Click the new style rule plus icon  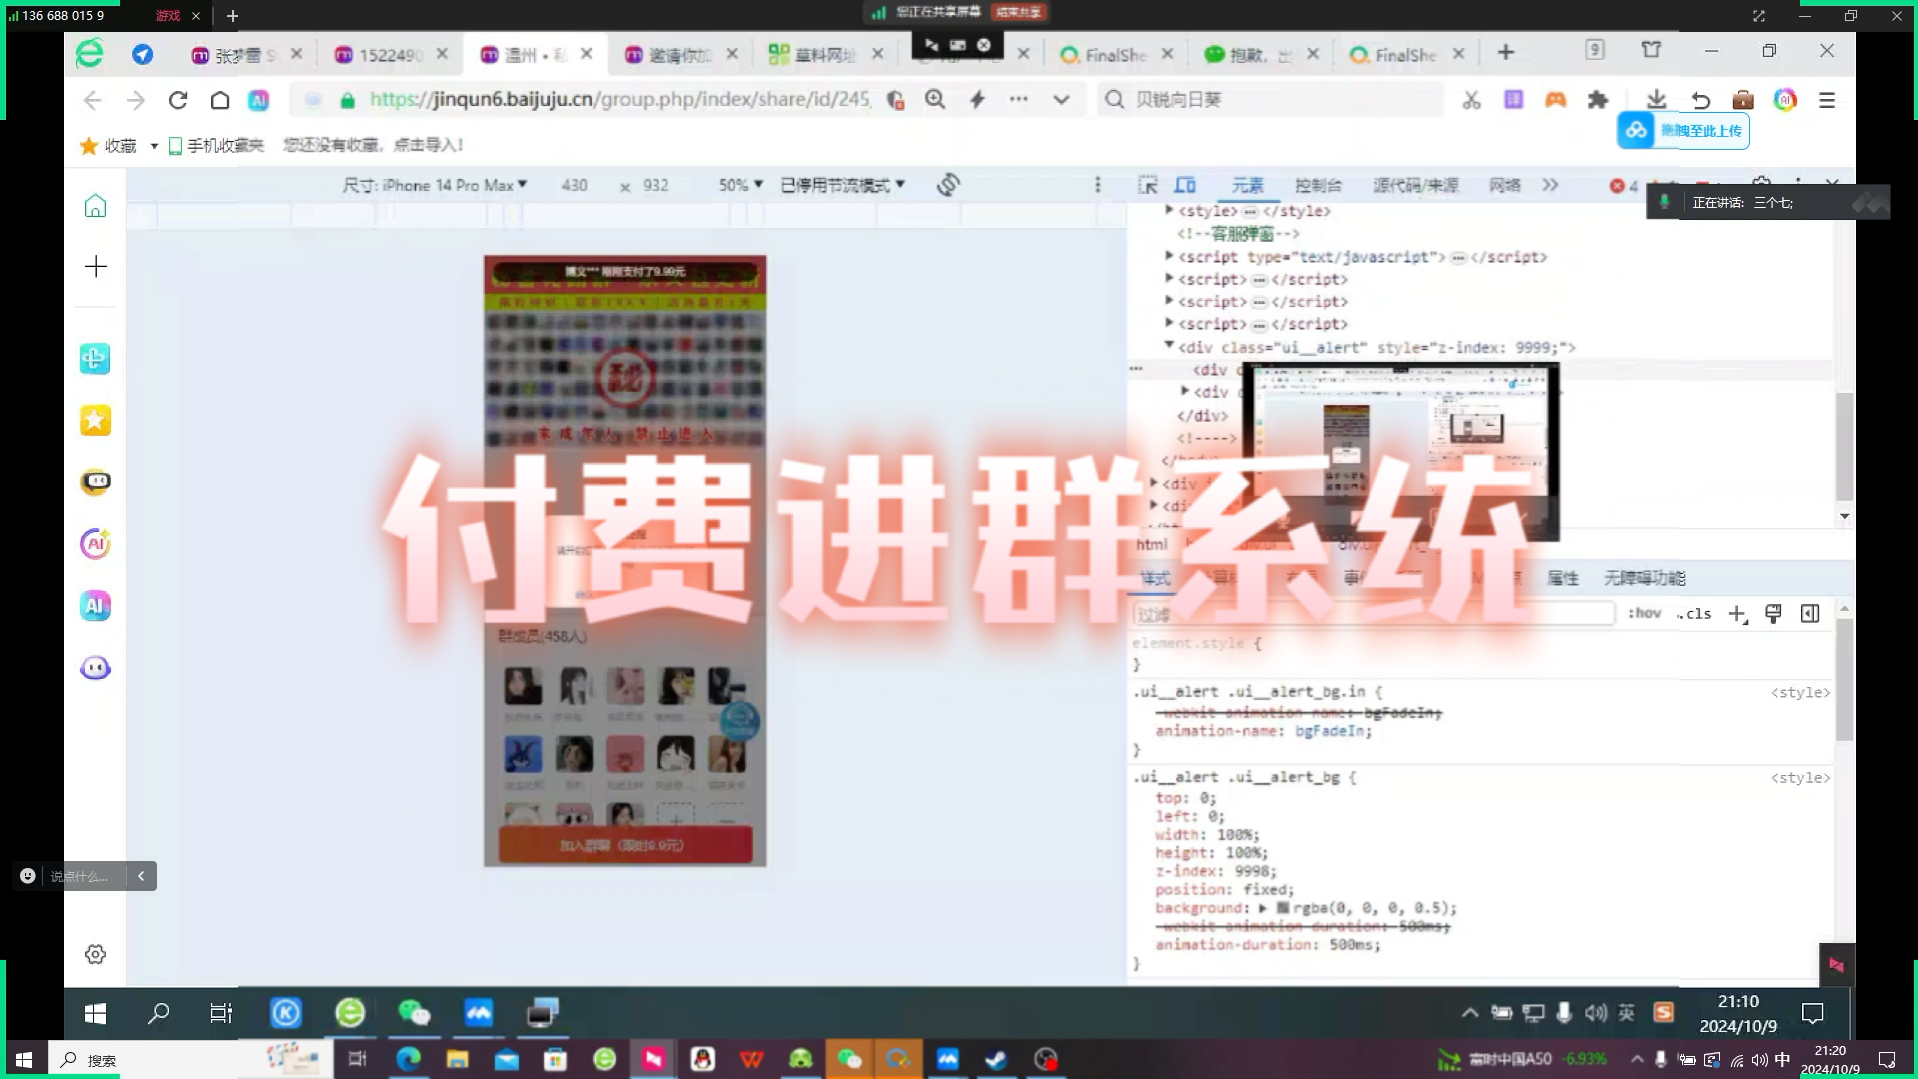coord(1737,614)
